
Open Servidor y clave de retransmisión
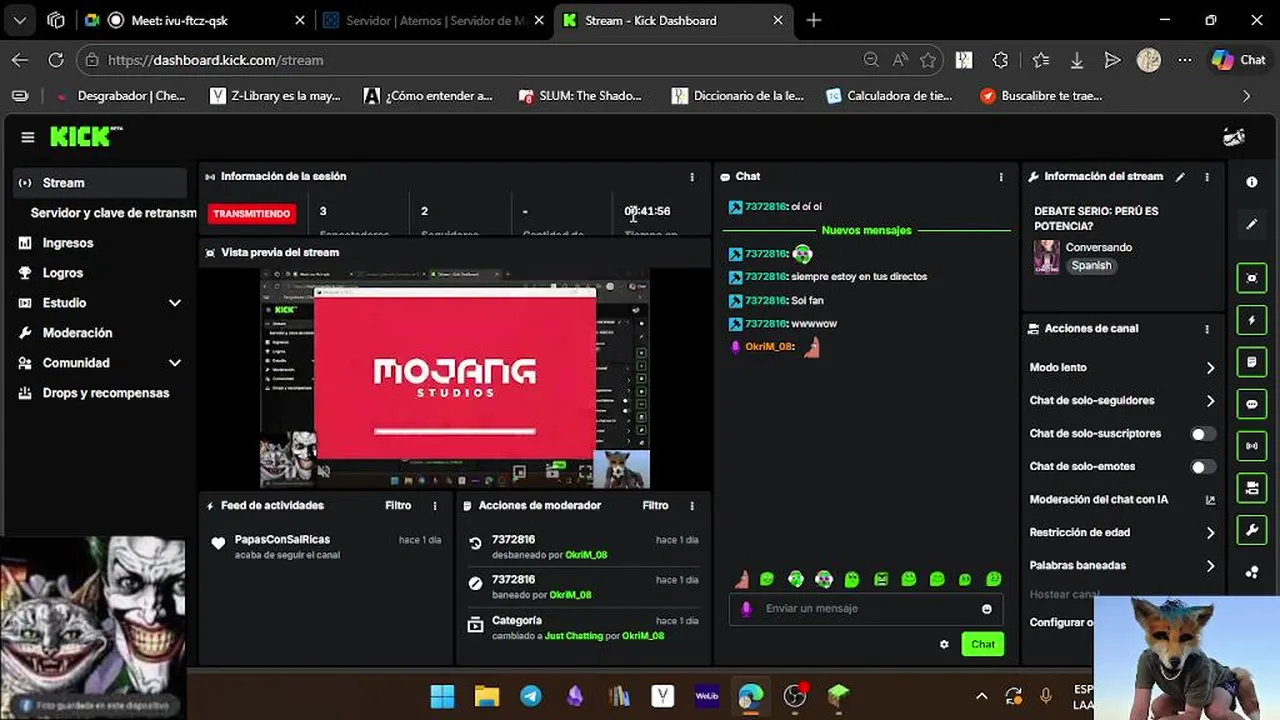[113, 213]
